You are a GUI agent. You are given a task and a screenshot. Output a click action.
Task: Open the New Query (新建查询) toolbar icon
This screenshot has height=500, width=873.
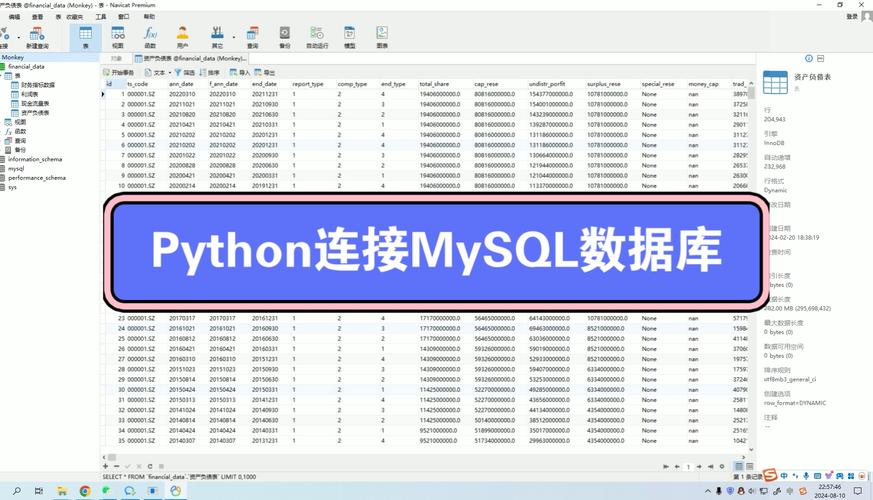37,38
